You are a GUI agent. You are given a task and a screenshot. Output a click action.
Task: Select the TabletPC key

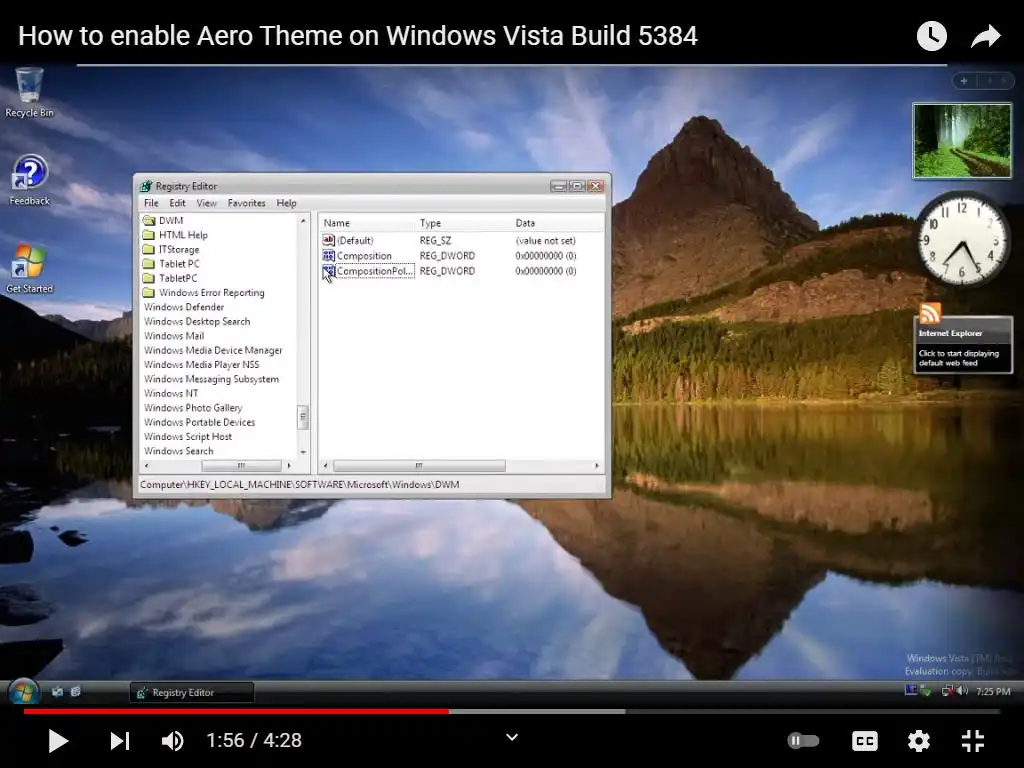170,278
